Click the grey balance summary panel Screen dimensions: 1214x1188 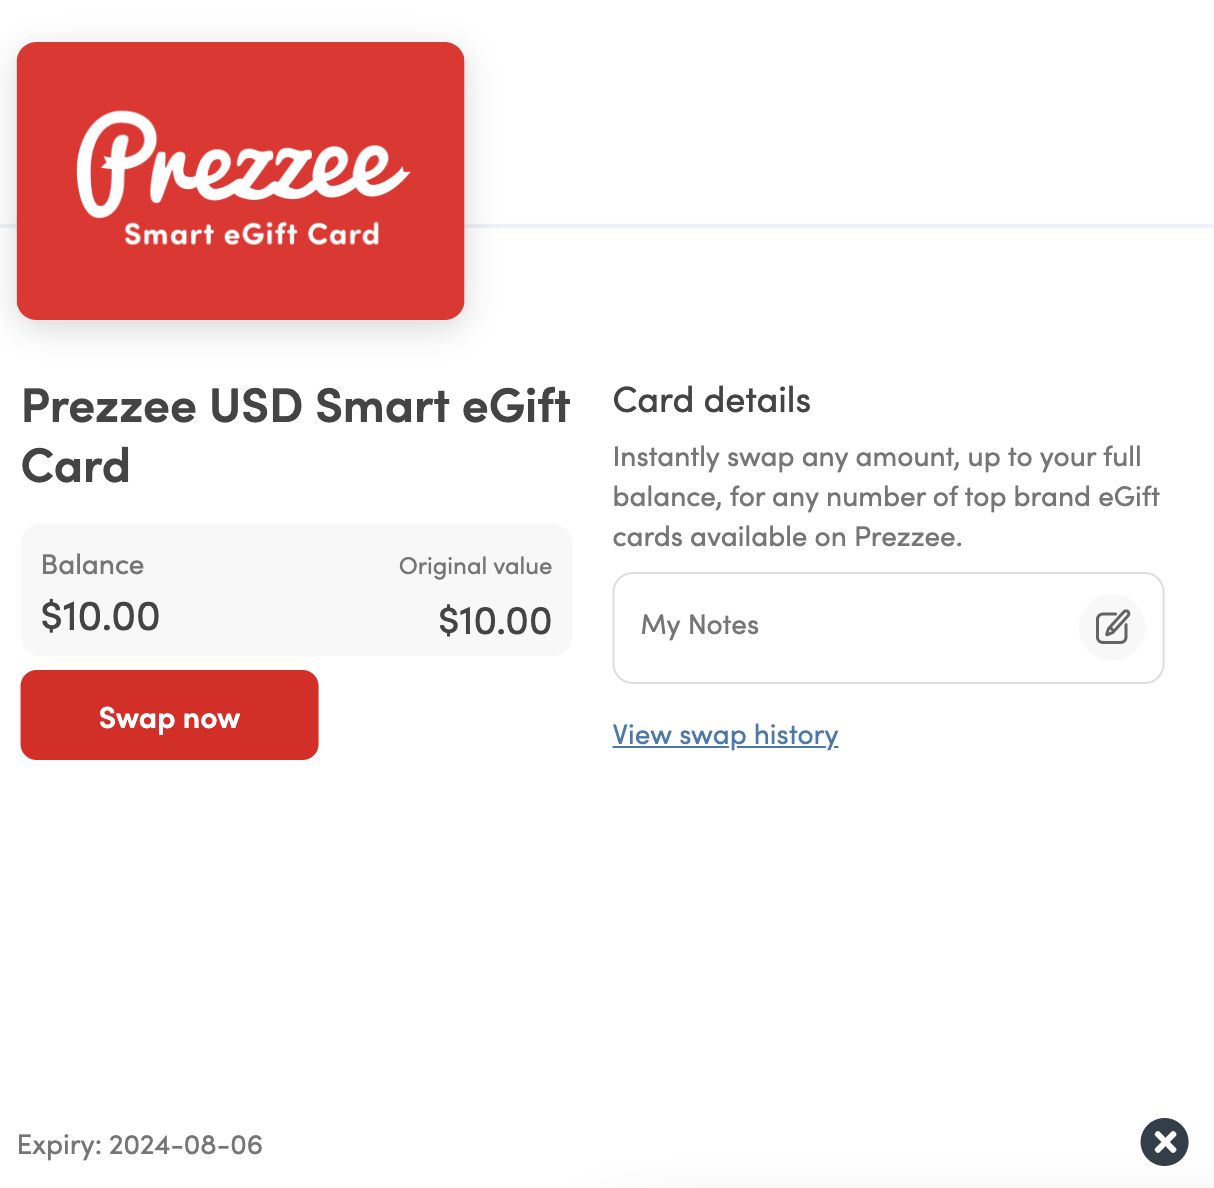point(296,589)
